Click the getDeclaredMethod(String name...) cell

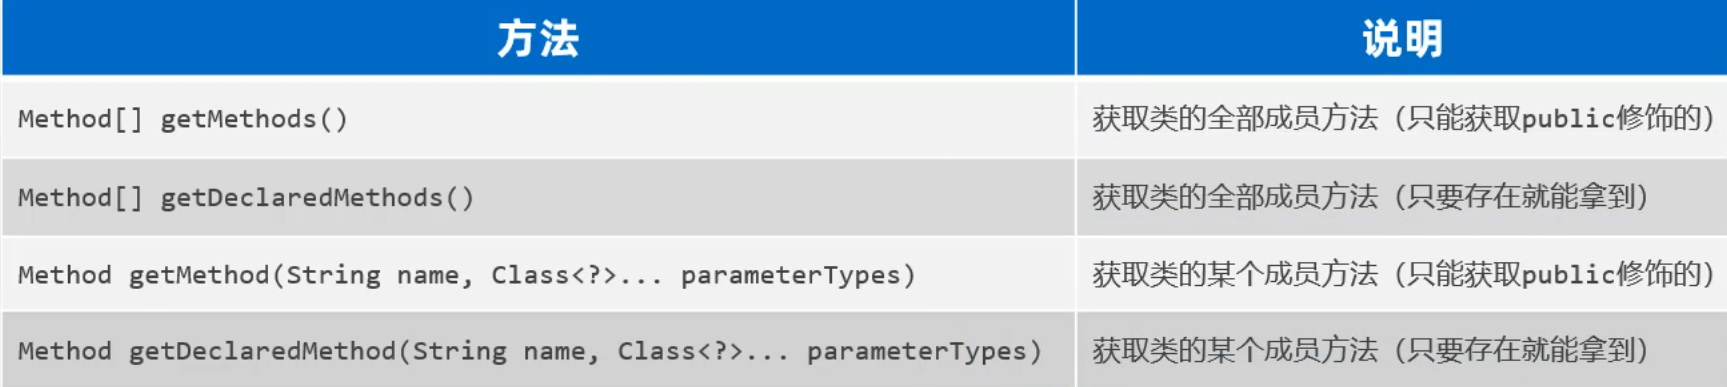pos(538,350)
